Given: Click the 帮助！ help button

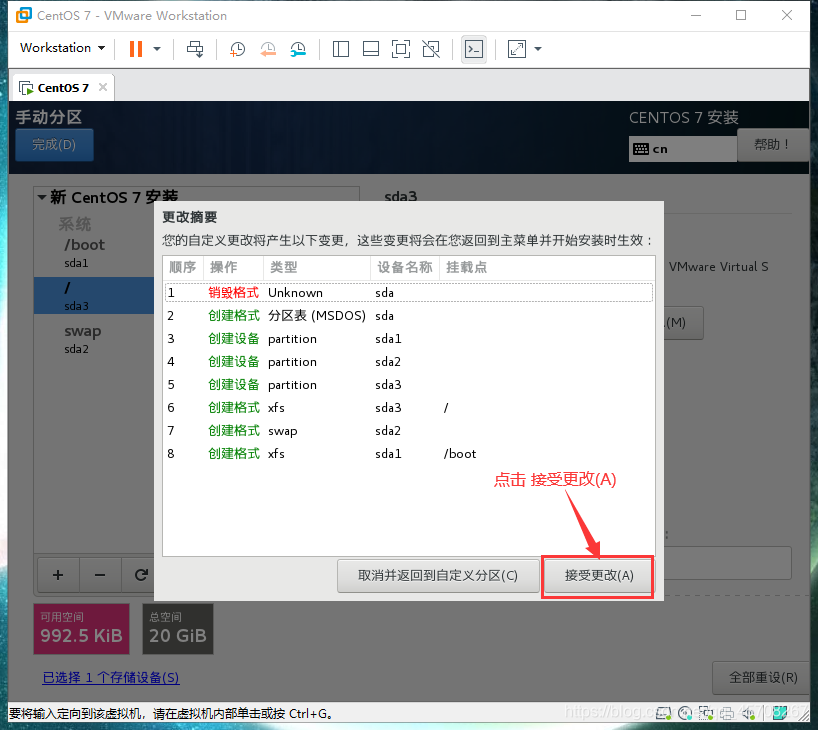Looking at the screenshot, I should click(x=772, y=145).
